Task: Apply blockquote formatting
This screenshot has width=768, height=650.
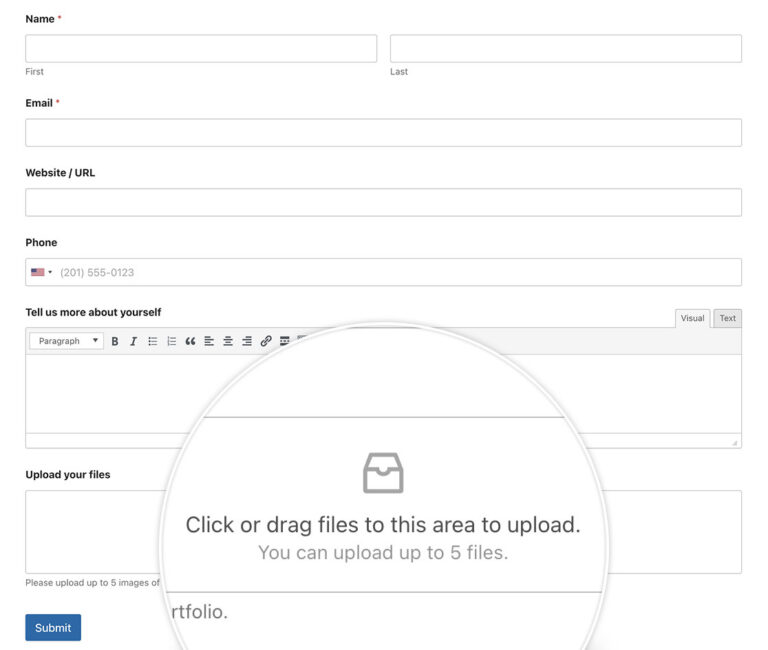Action: pos(190,341)
